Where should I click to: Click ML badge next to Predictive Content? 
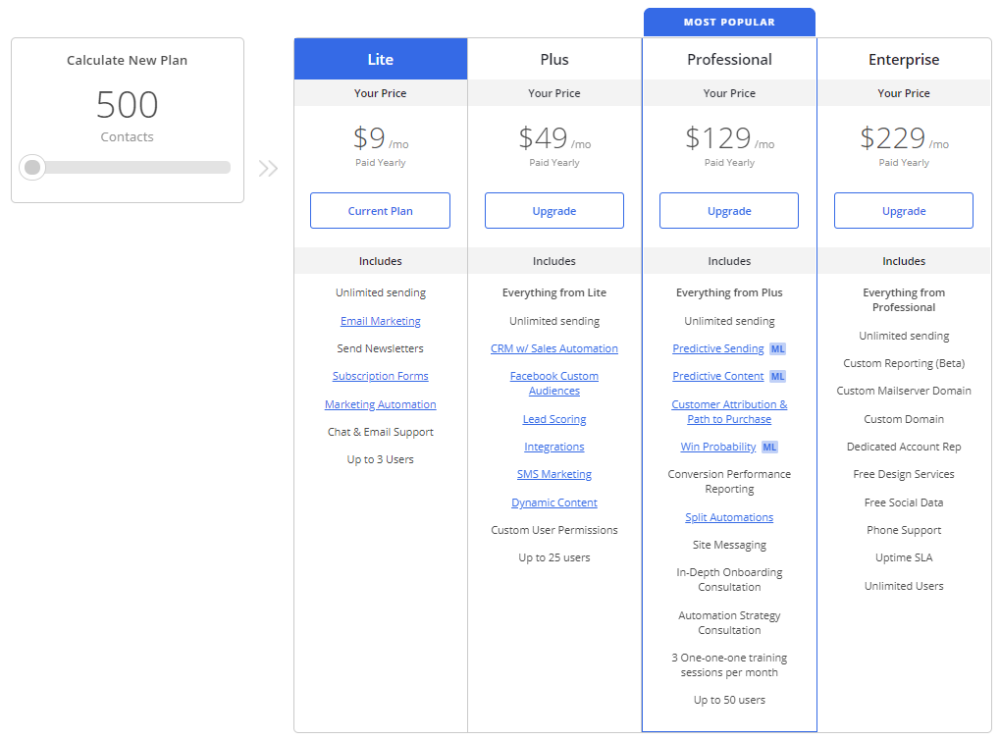tap(777, 376)
